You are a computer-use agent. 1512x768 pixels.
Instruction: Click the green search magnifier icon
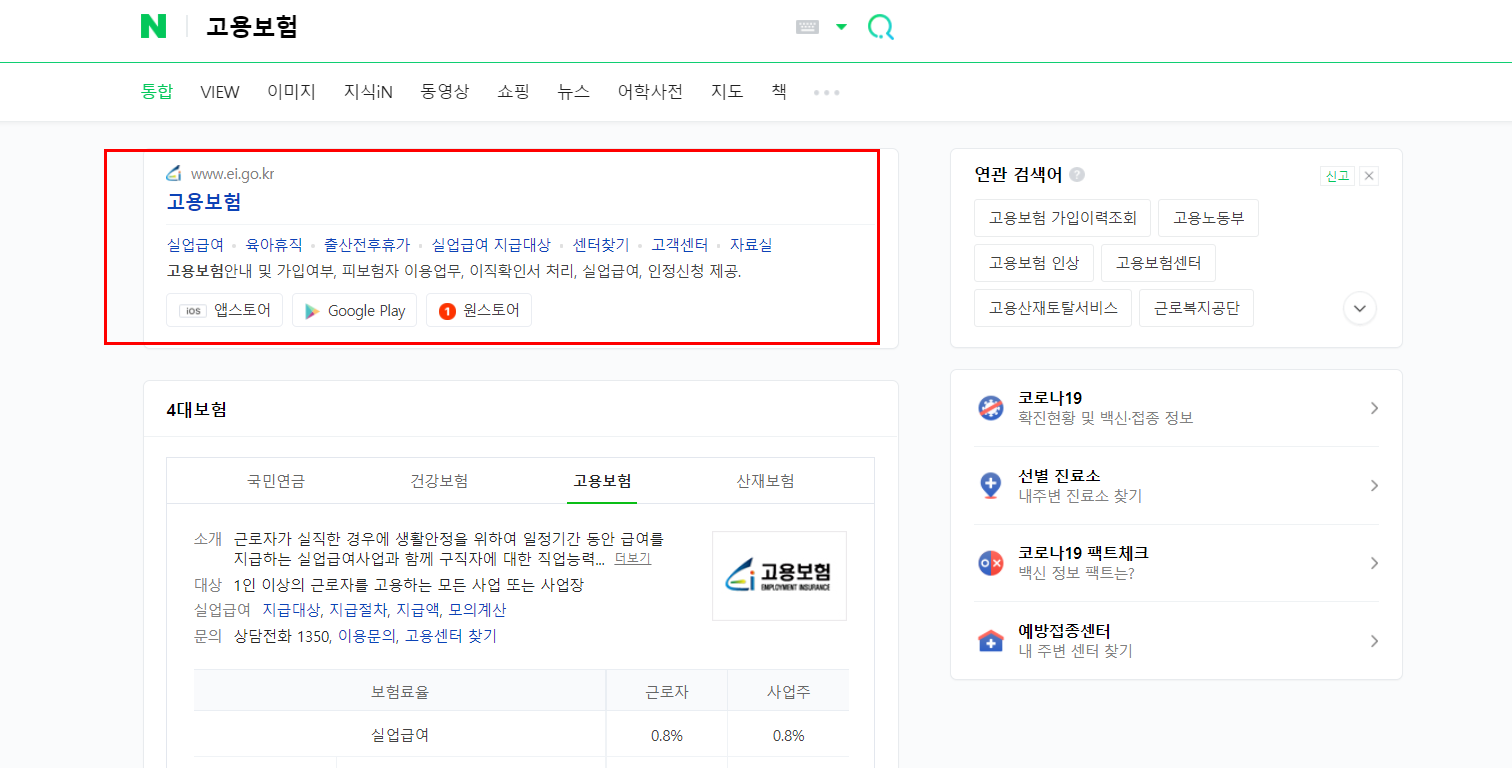pyautogui.click(x=880, y=27)
